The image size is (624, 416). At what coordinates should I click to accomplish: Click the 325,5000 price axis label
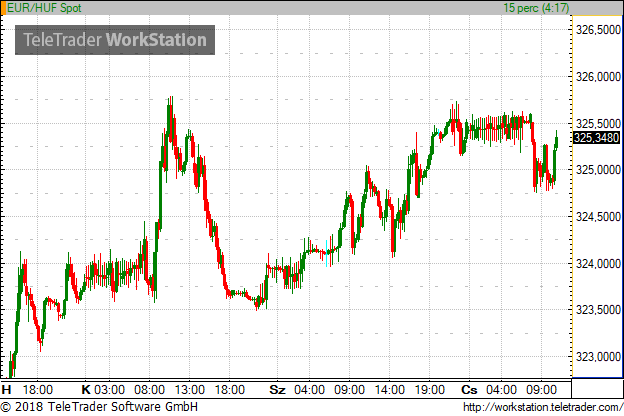tap(598, 123)
